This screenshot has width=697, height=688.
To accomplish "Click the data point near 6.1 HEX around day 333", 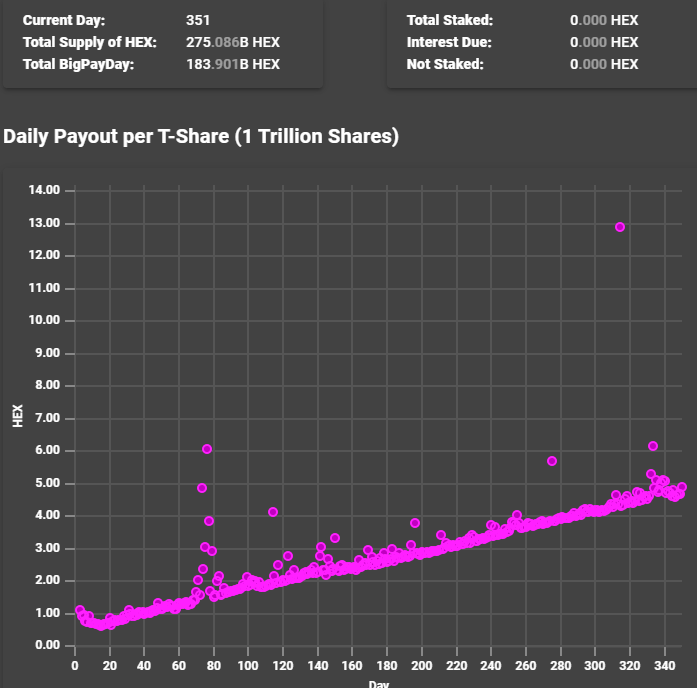I will pyautogui.click(x=653, y=446).
